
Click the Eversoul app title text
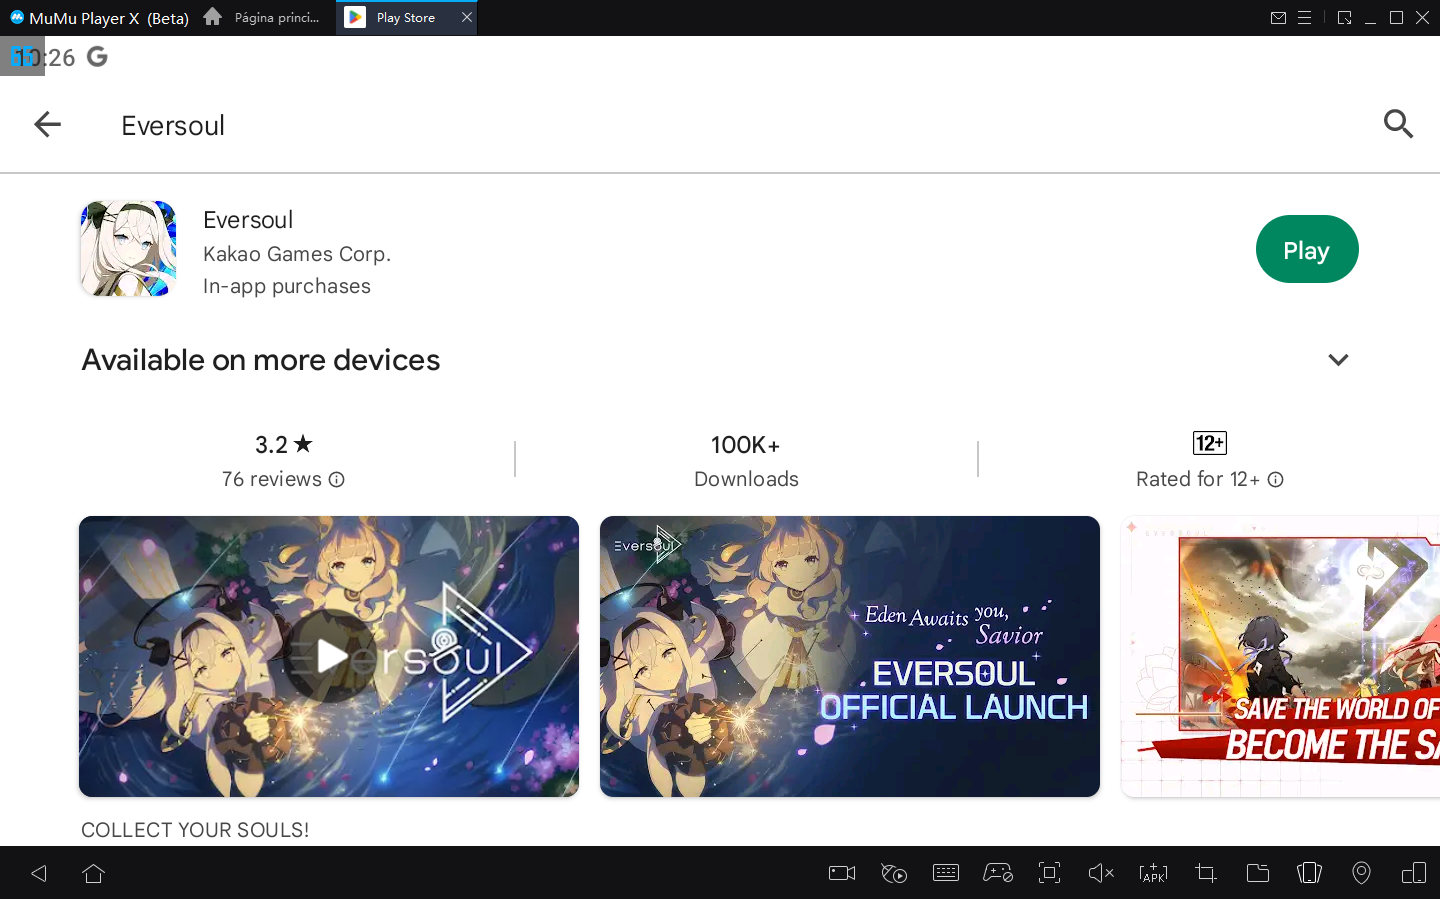pyautogui.click(x=248, y=220)
